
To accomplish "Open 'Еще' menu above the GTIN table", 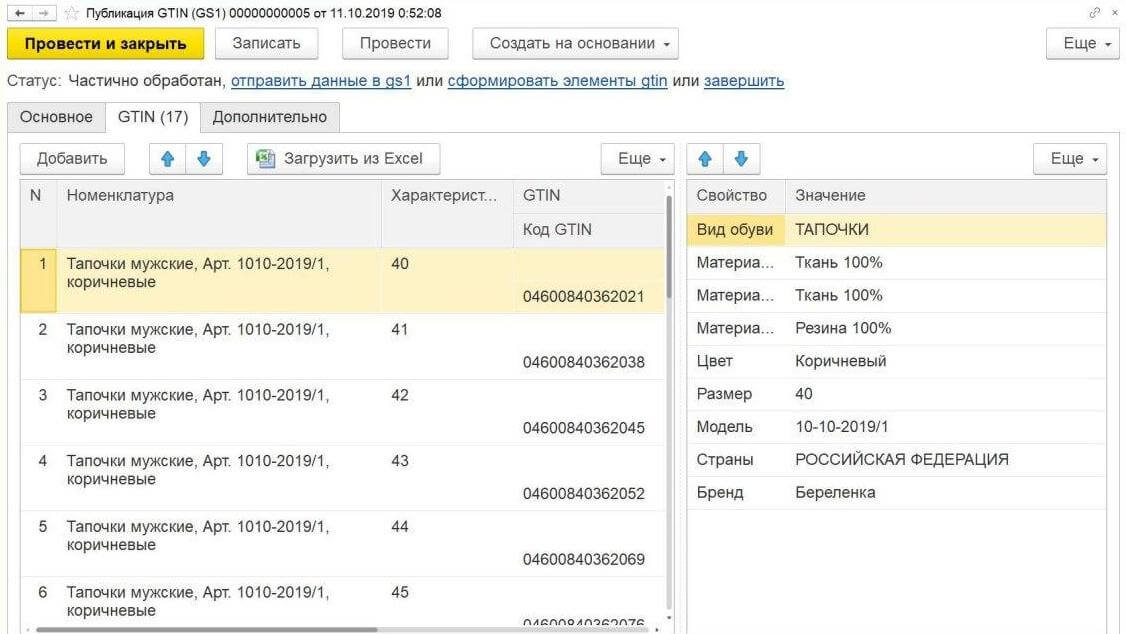I will (x=636, y=159).
